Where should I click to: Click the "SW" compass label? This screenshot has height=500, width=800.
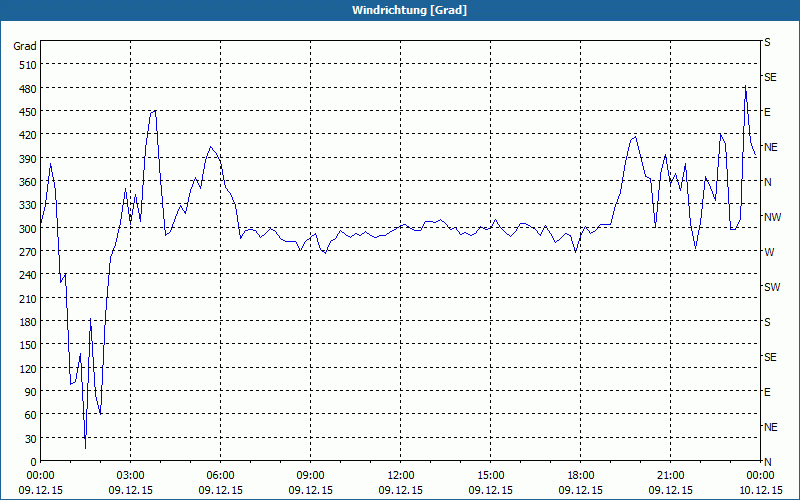point(772,287)
